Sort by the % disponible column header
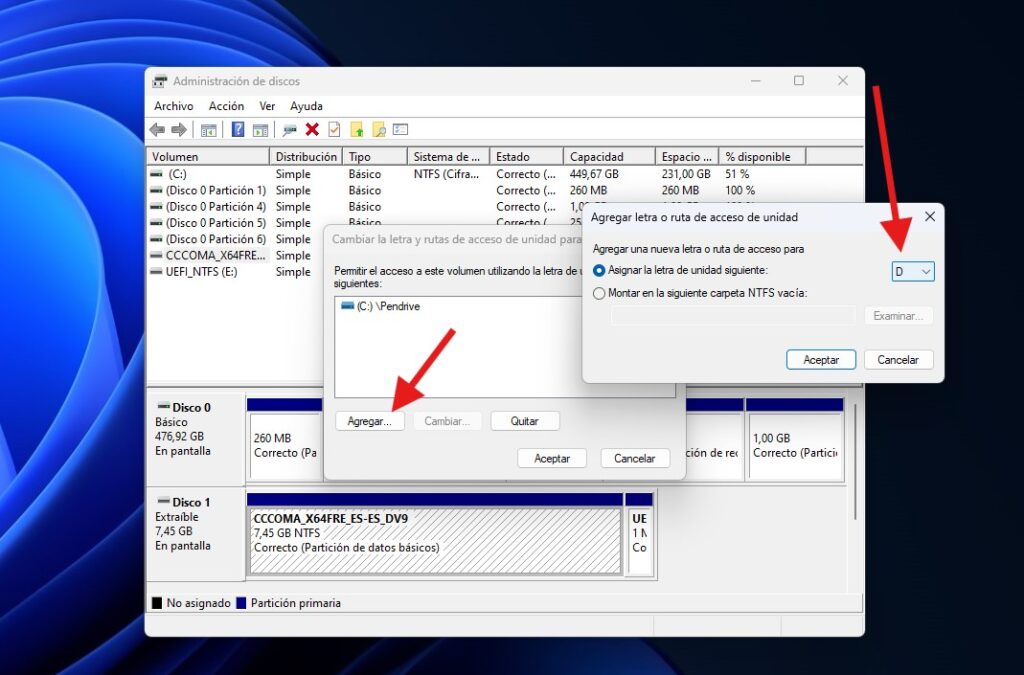Viewport: 1024px width, 675px height. coord(762,157)
